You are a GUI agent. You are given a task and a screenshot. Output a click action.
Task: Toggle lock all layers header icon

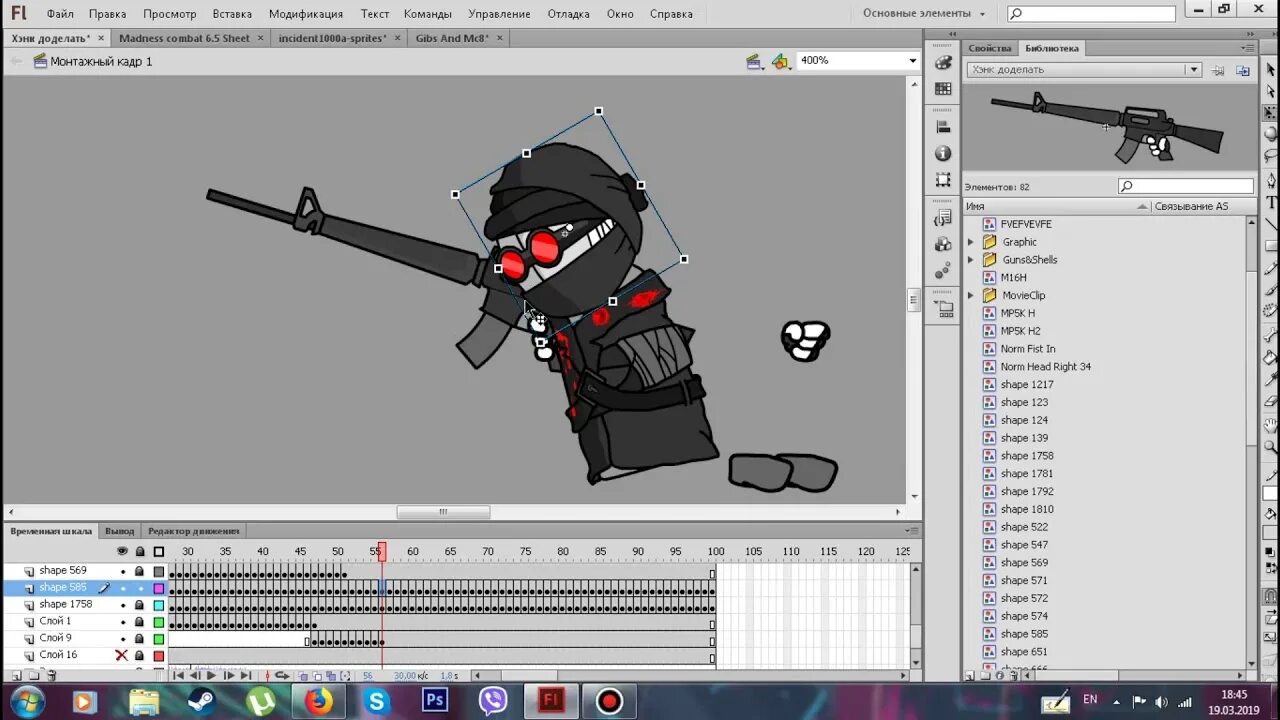pyautogui.click(x=140, y=551)
